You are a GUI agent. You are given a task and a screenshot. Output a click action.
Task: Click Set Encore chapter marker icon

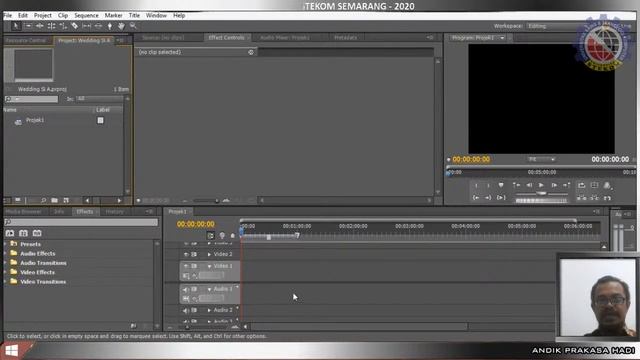pos(222,236)
